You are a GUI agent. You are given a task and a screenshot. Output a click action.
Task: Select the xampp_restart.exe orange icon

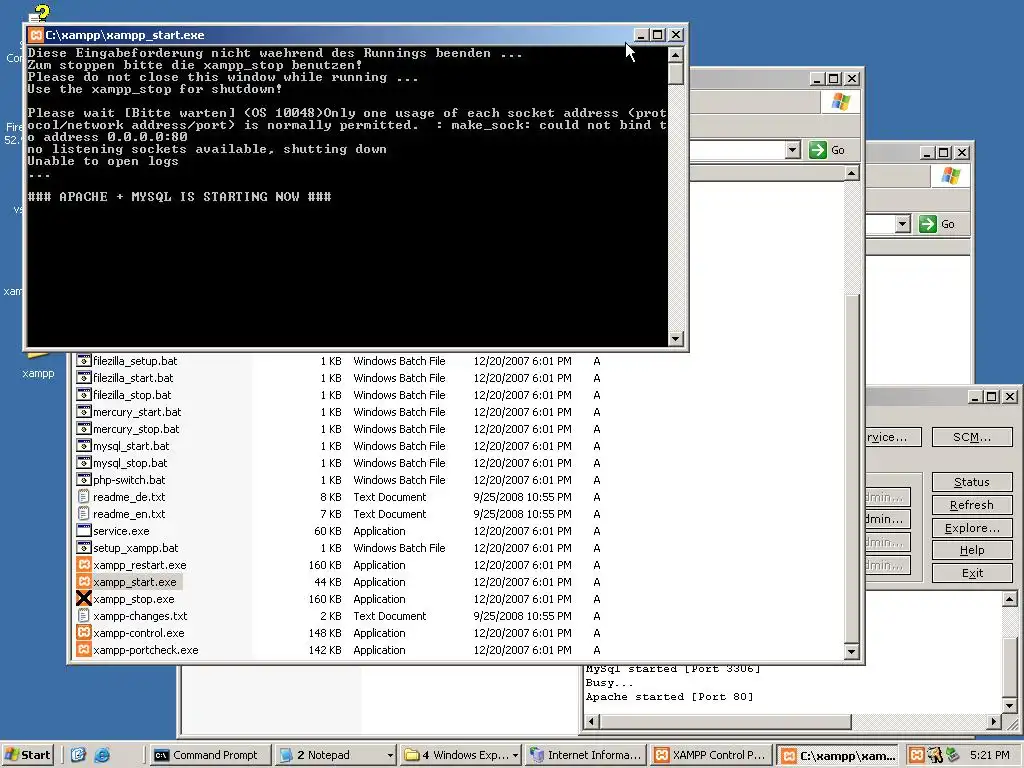point(84,564)
